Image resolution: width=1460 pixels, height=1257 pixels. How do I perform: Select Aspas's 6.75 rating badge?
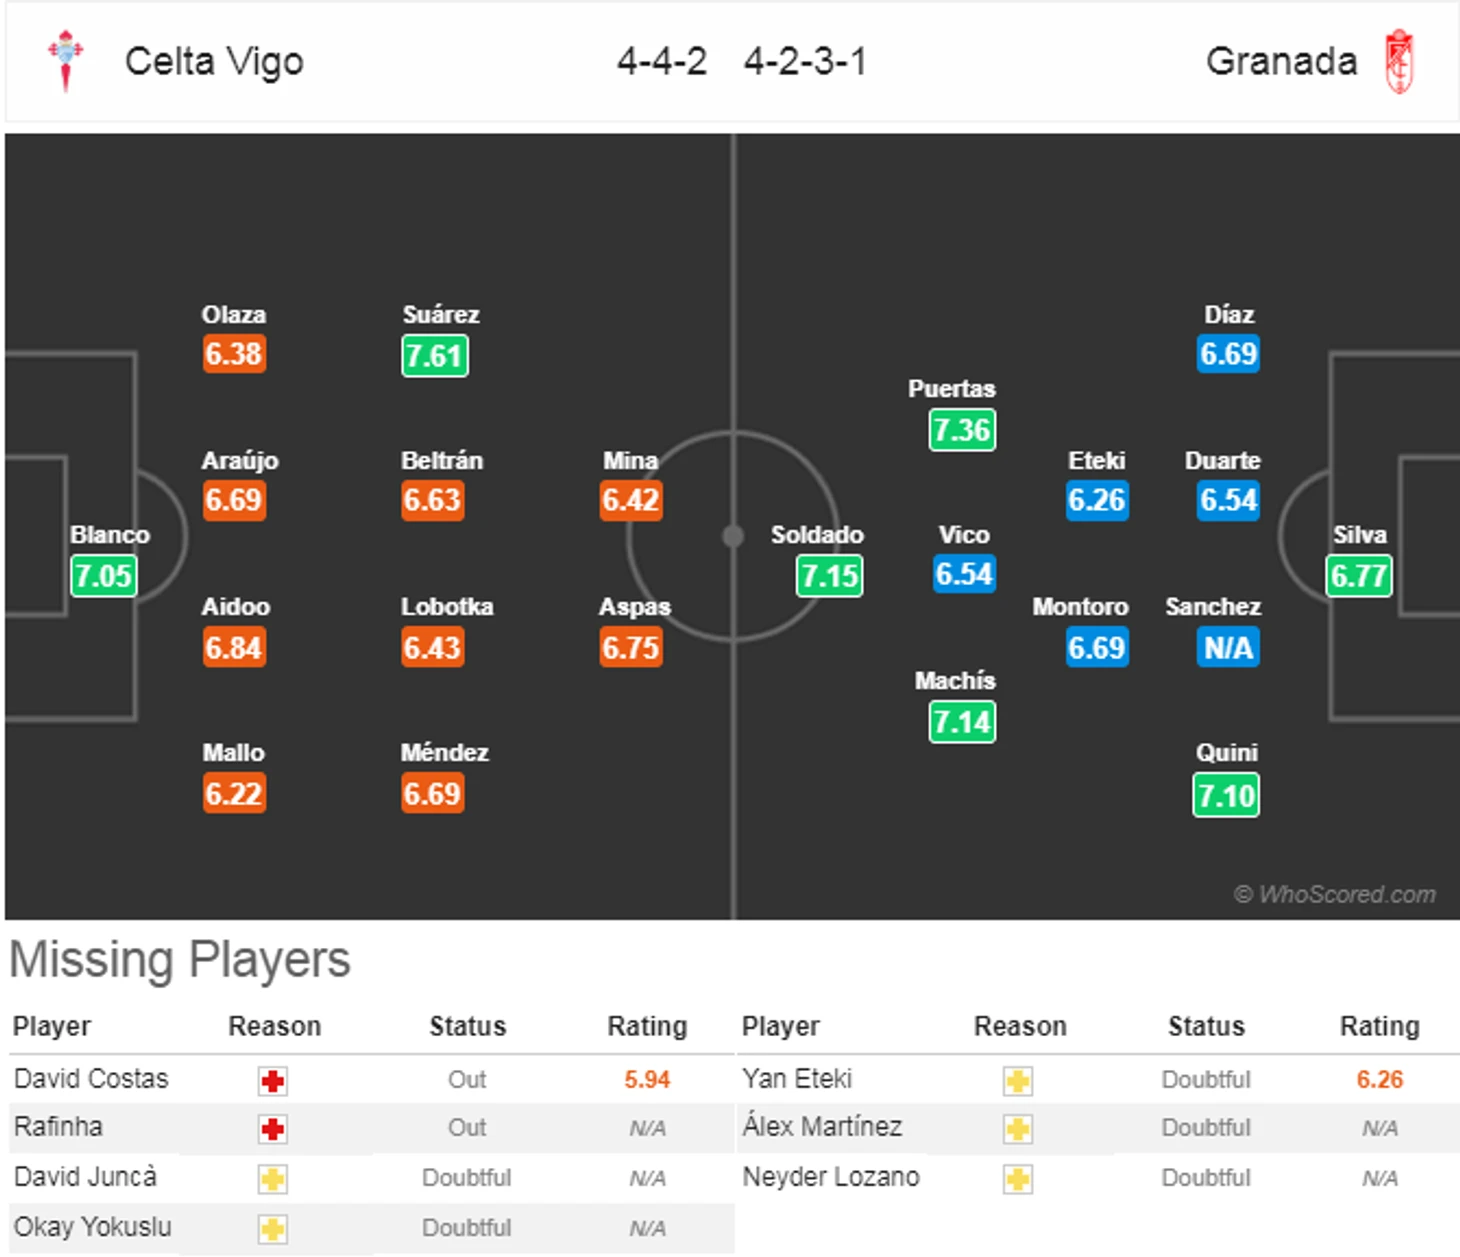coord(630,648)
